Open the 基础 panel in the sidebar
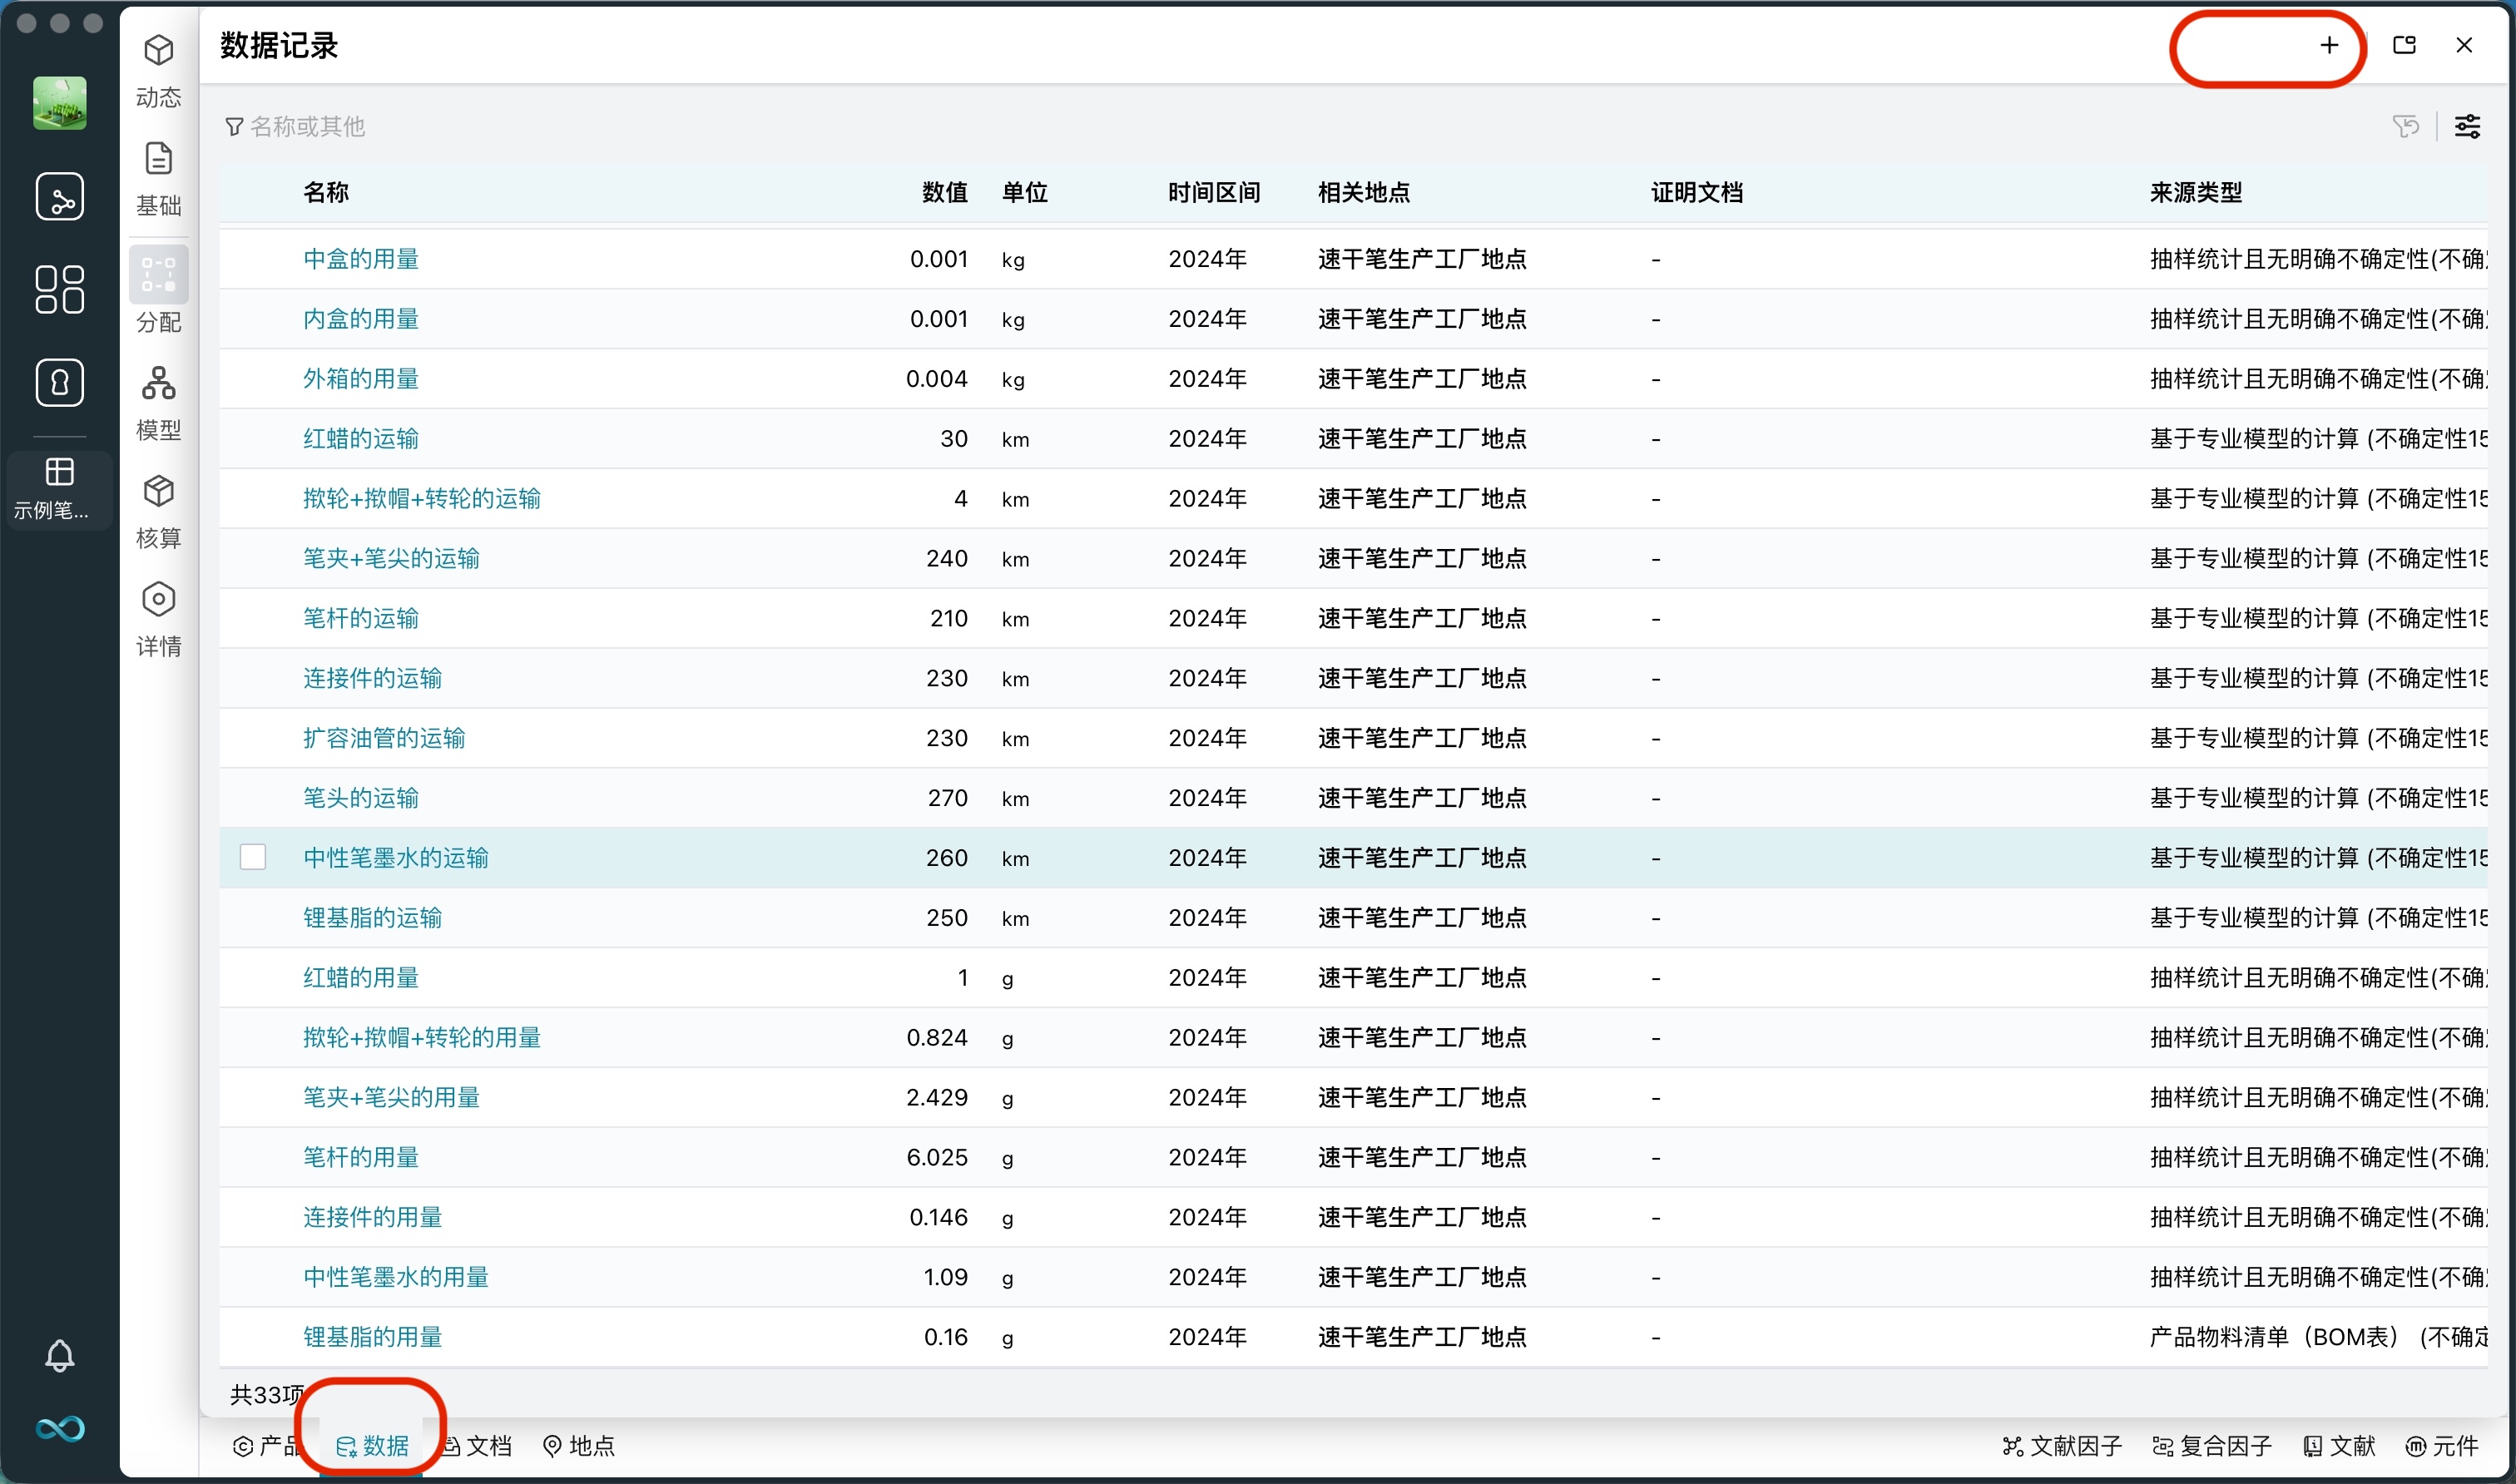Screen dimensions: 2516x1484 click(x=158, y=175)
